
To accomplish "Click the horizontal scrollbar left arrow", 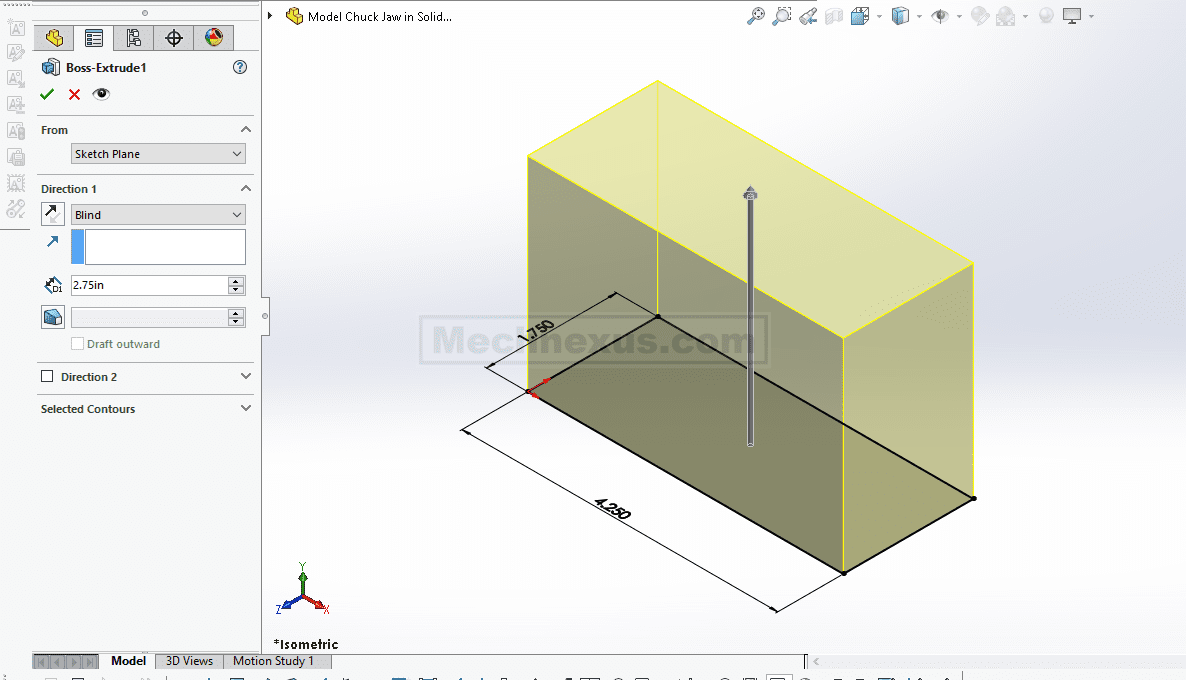I will (816, 662).
